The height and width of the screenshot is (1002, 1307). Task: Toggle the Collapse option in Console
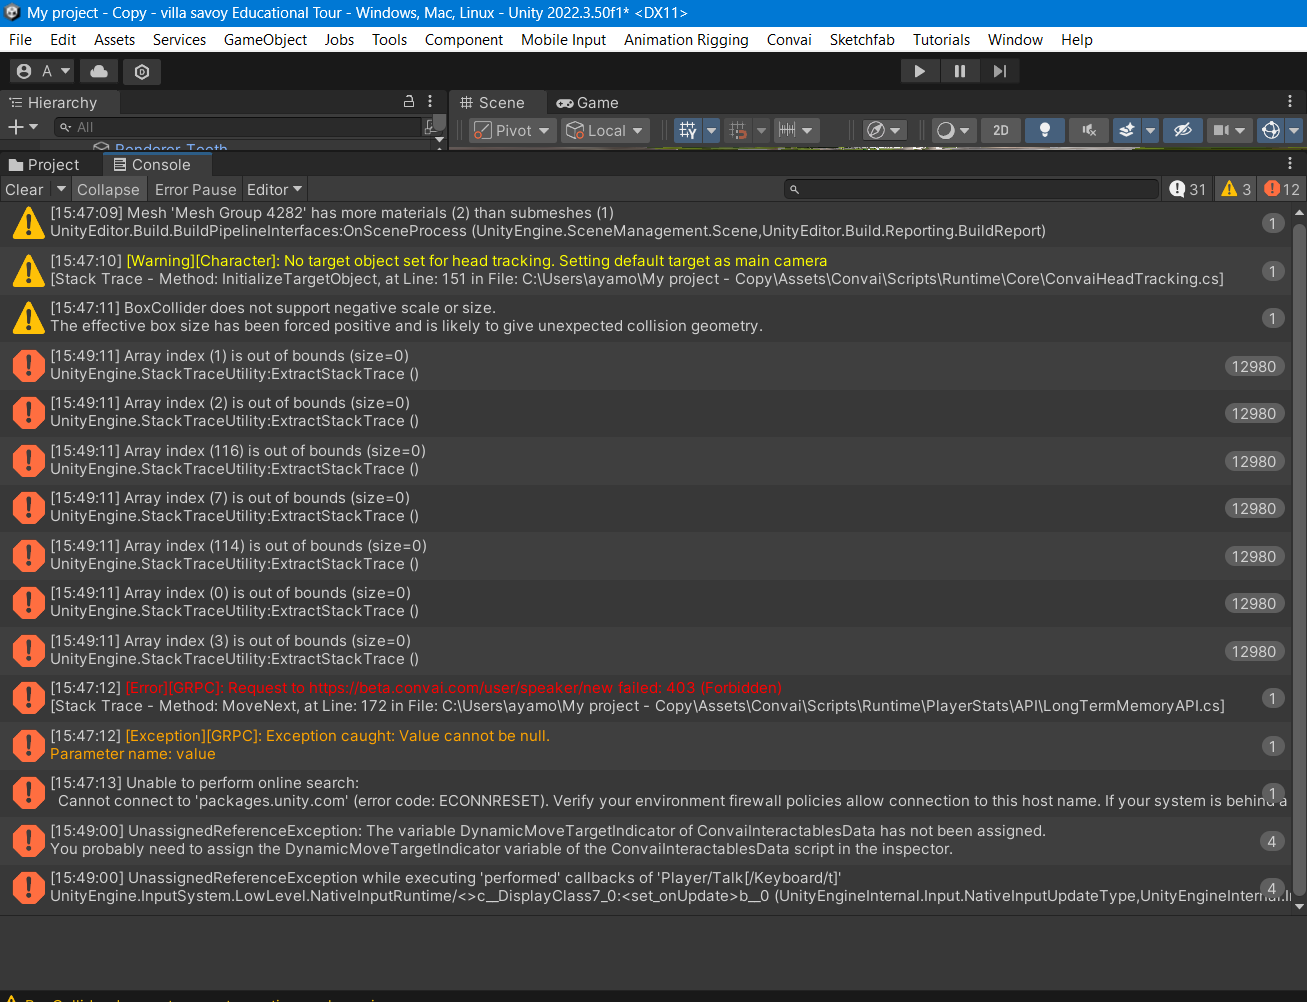point(108,189)
